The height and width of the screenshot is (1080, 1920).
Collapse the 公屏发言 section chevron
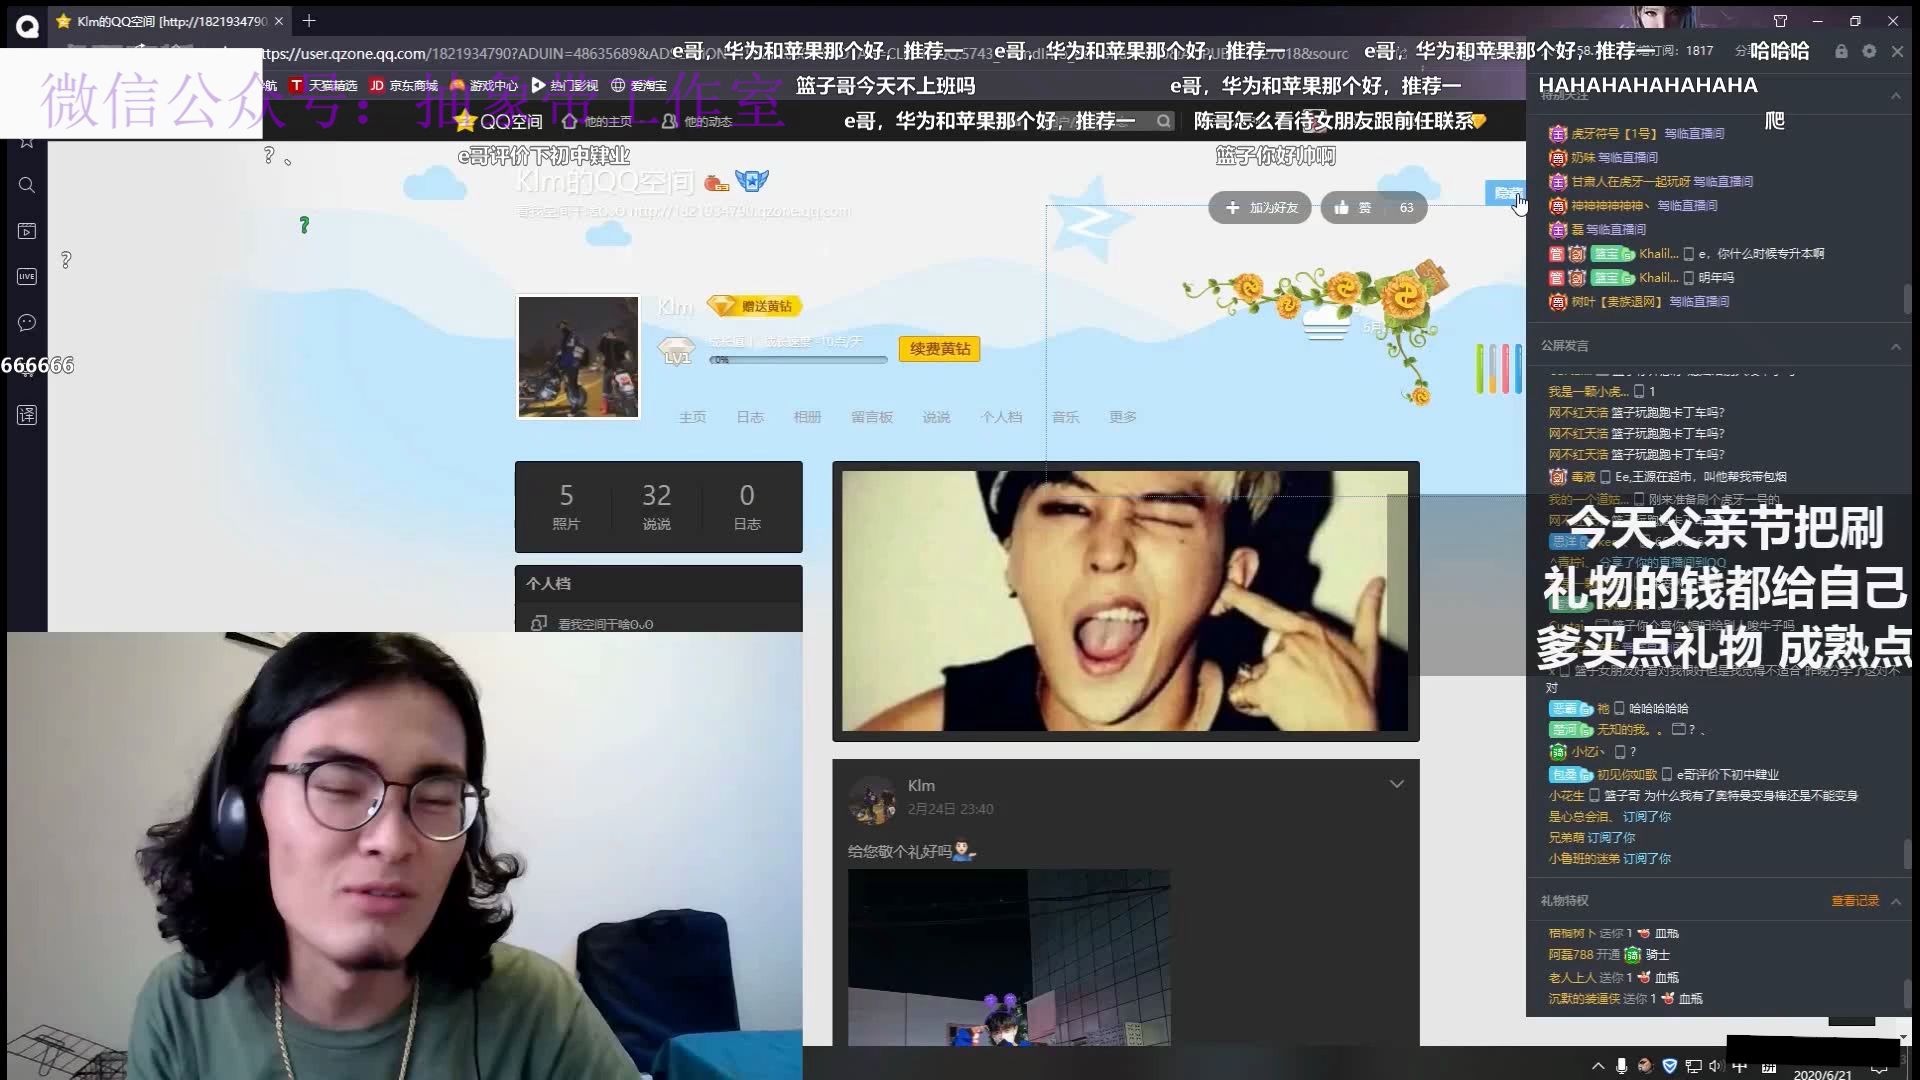1896,346
